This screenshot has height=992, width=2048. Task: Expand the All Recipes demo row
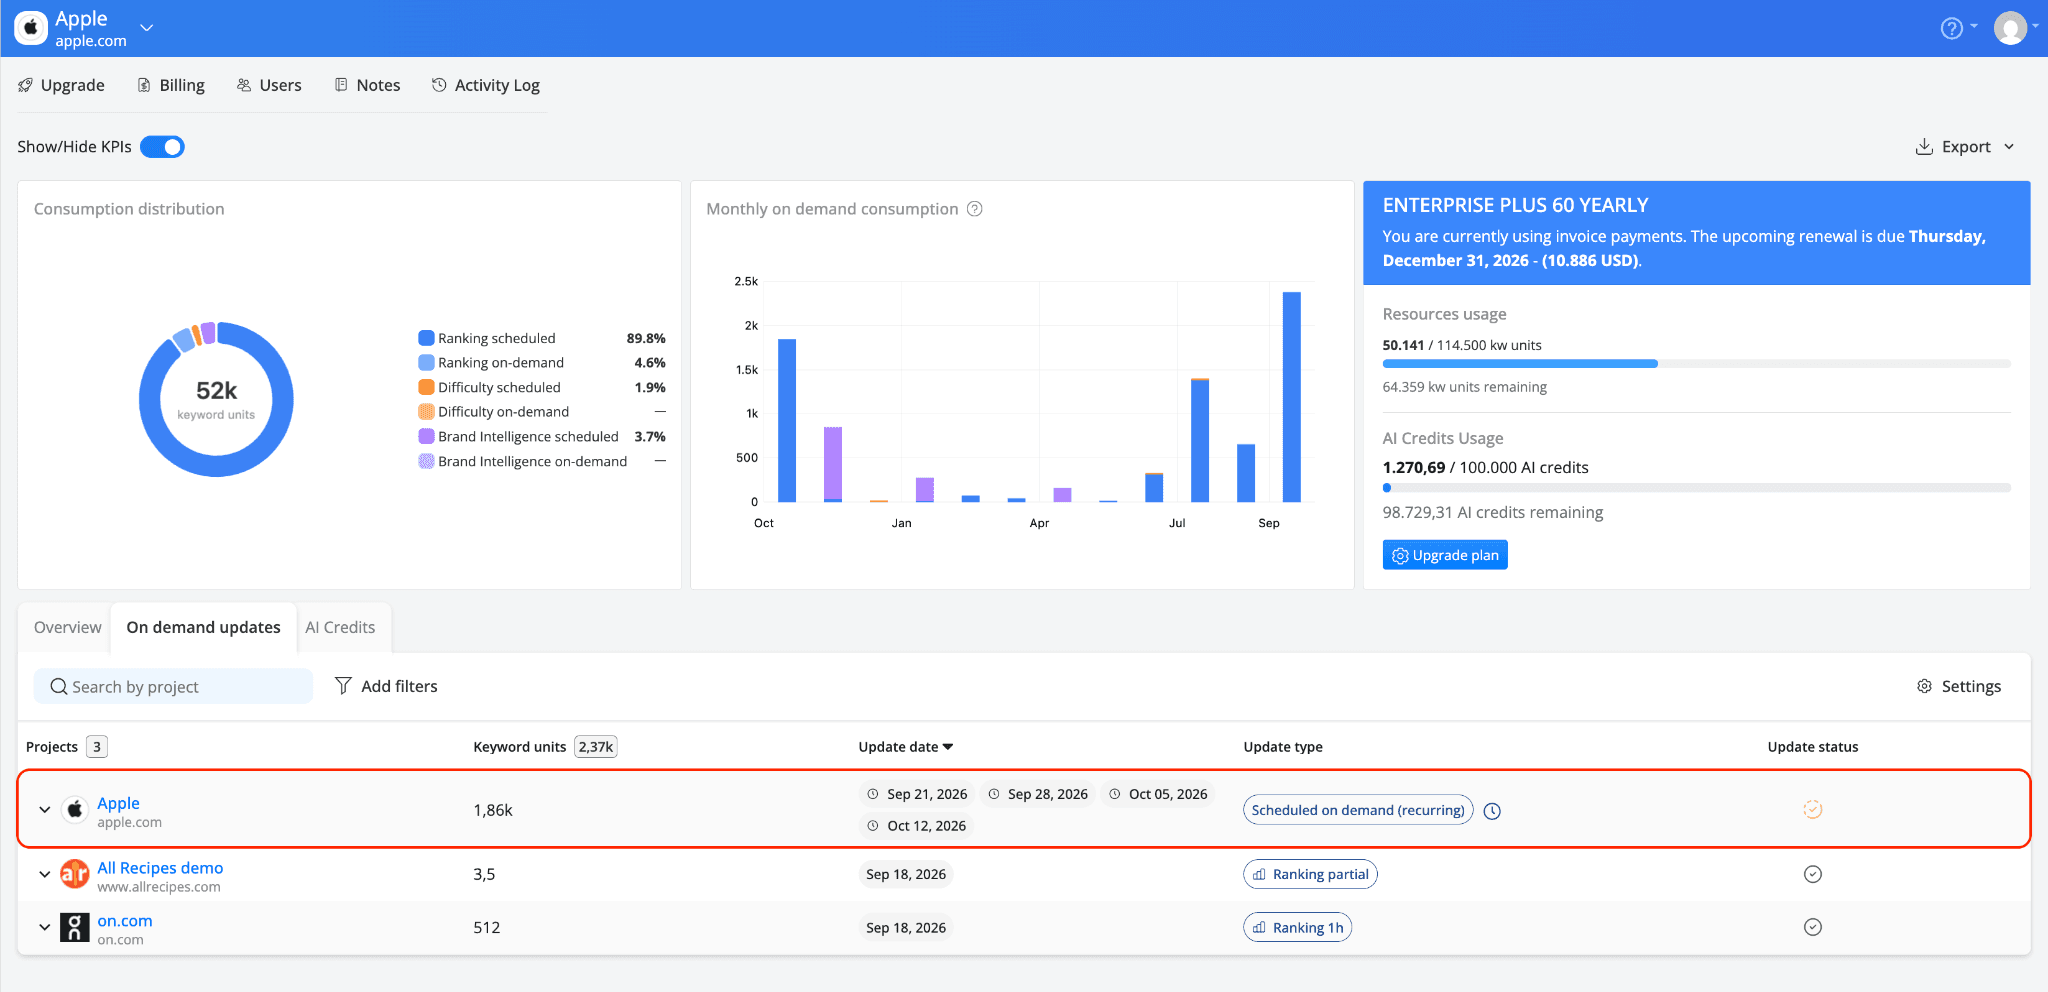(44, 874)
